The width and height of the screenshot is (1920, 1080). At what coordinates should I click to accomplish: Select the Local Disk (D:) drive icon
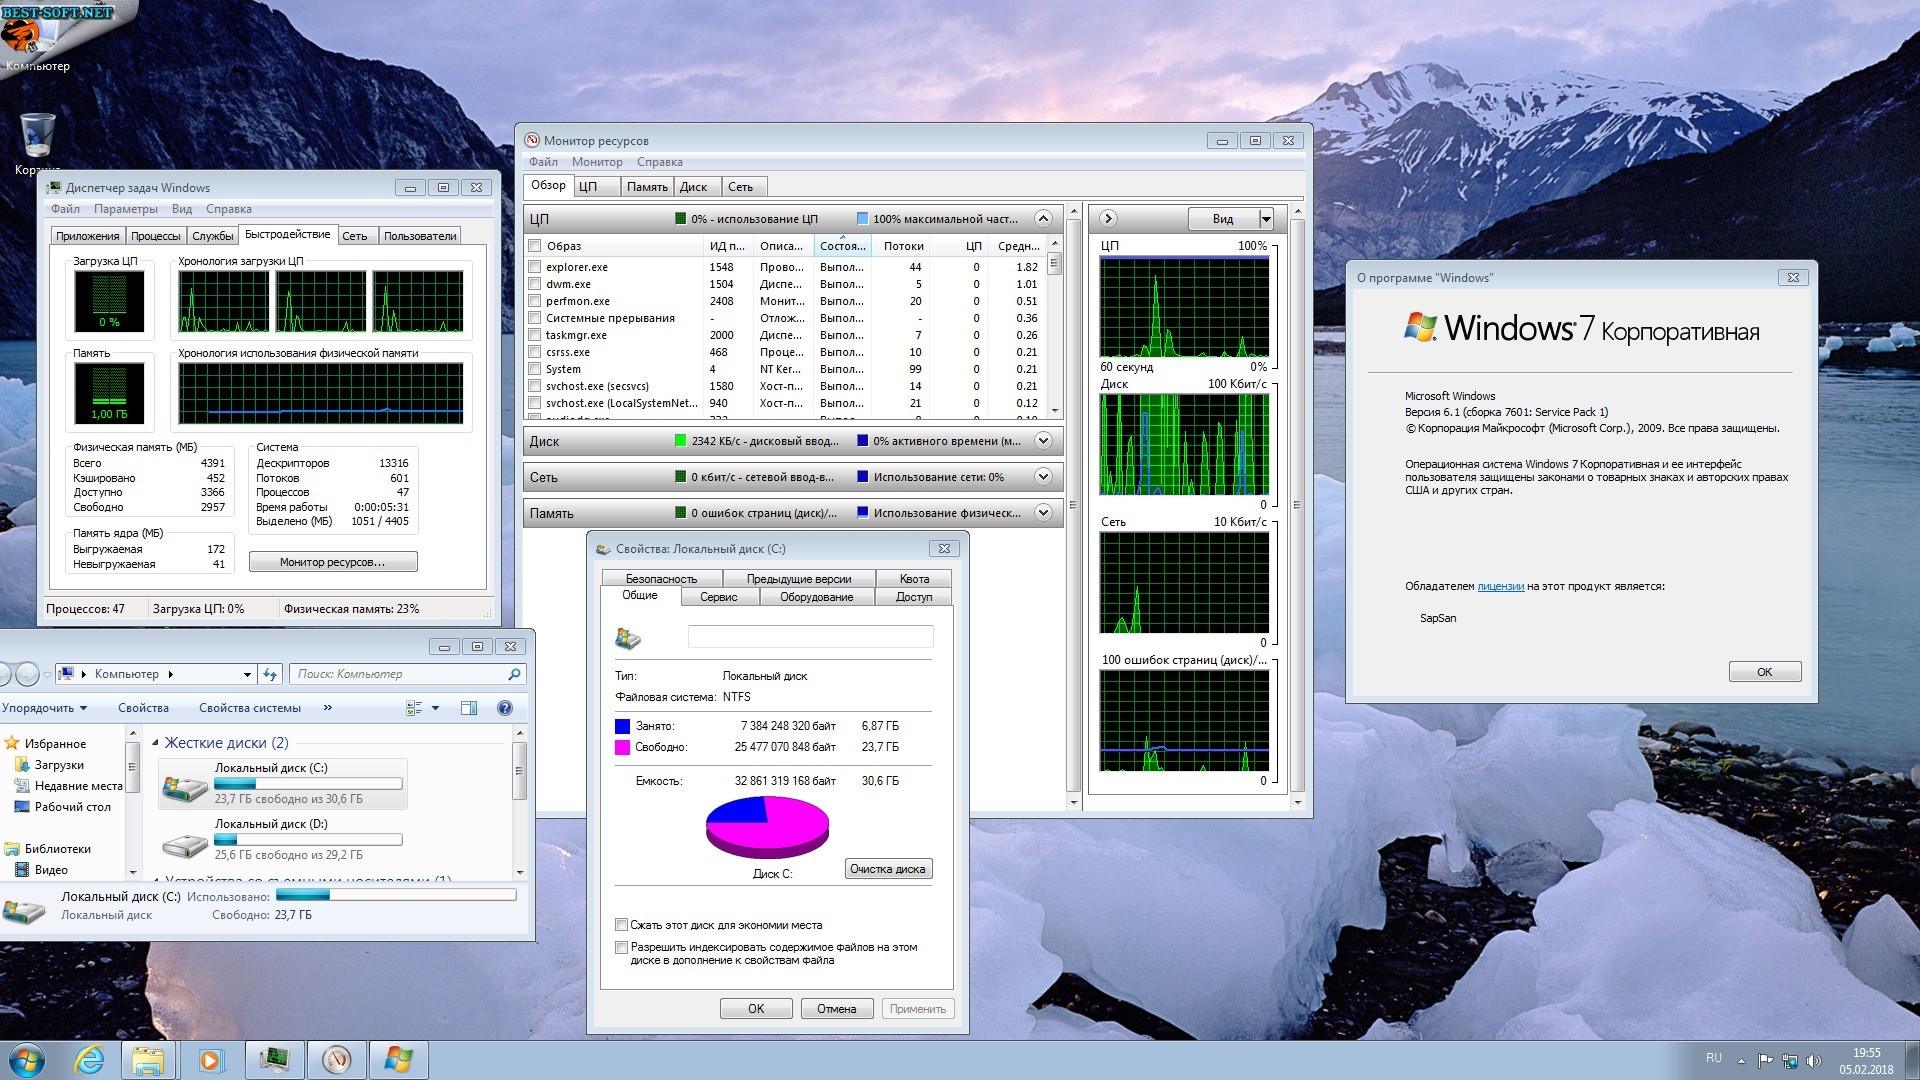point(185,845)
